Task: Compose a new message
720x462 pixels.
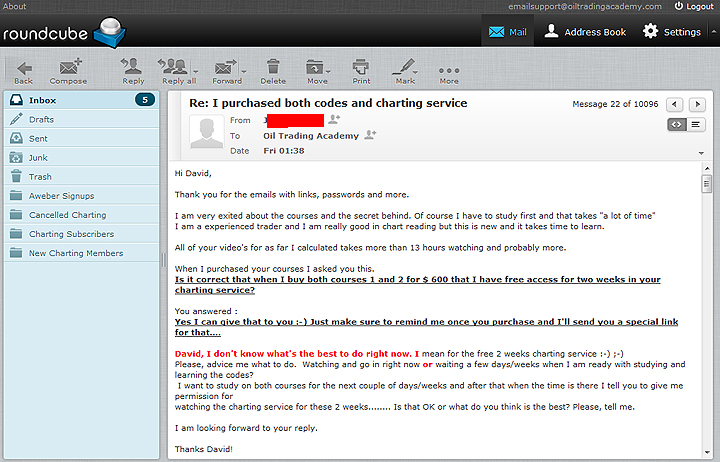Action: pos(68,73)
